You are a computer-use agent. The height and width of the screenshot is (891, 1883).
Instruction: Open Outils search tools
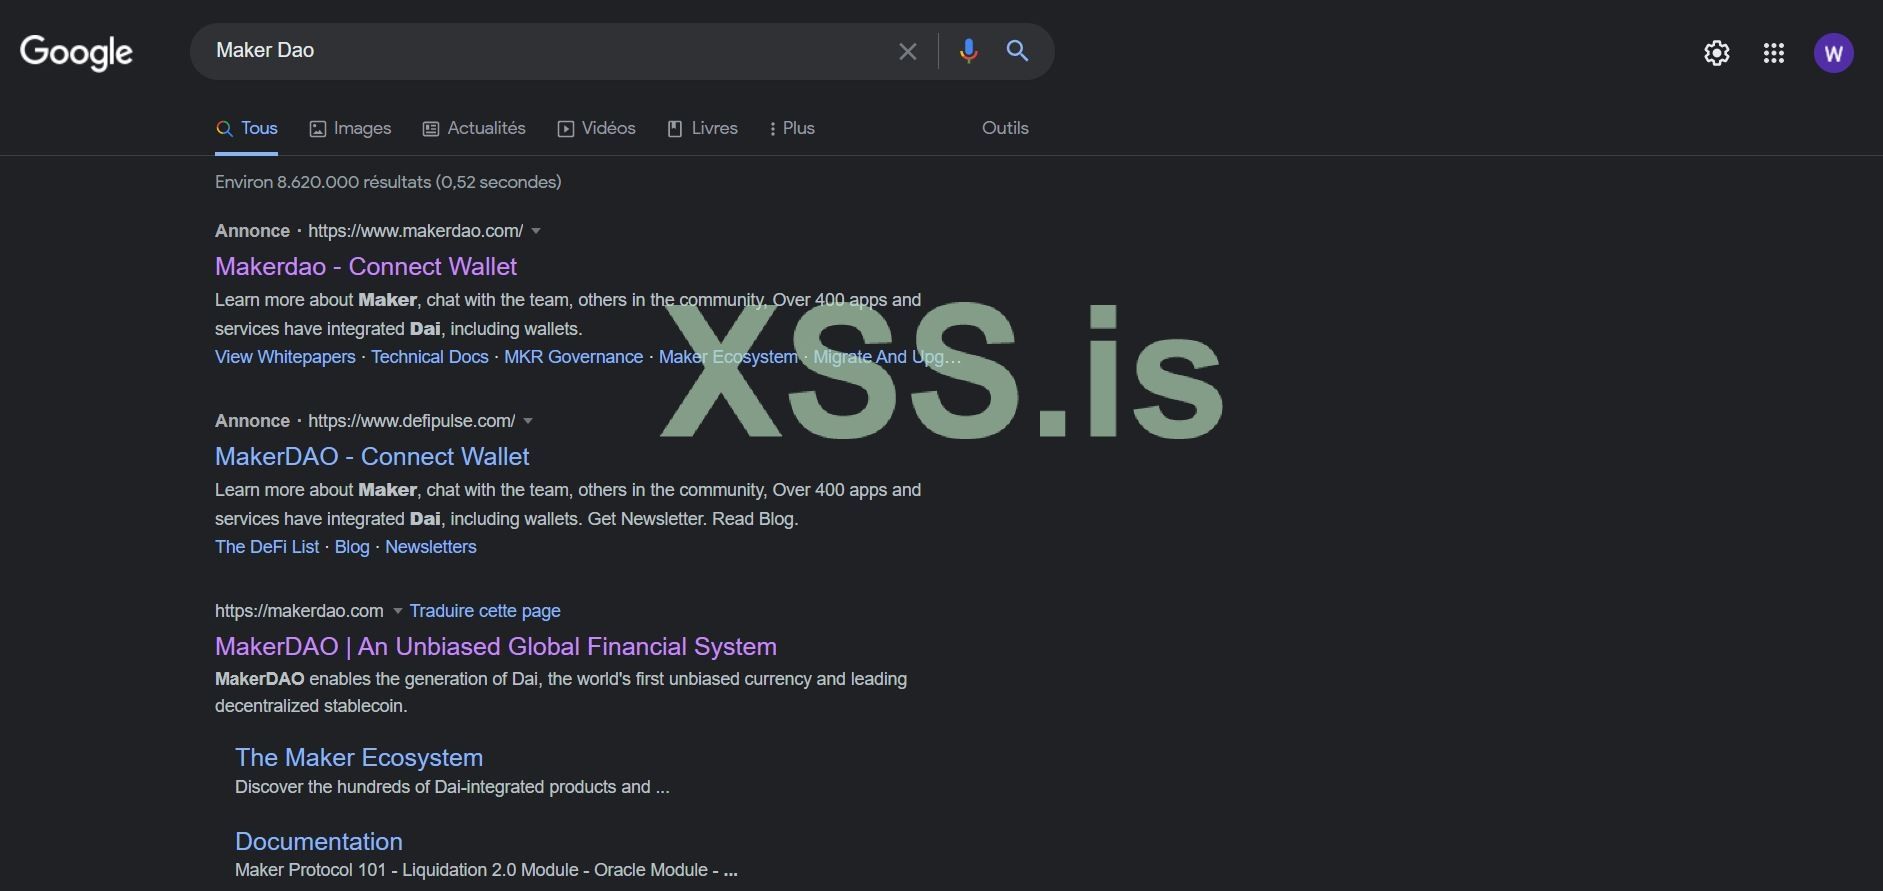click(x=1005, y=128)
